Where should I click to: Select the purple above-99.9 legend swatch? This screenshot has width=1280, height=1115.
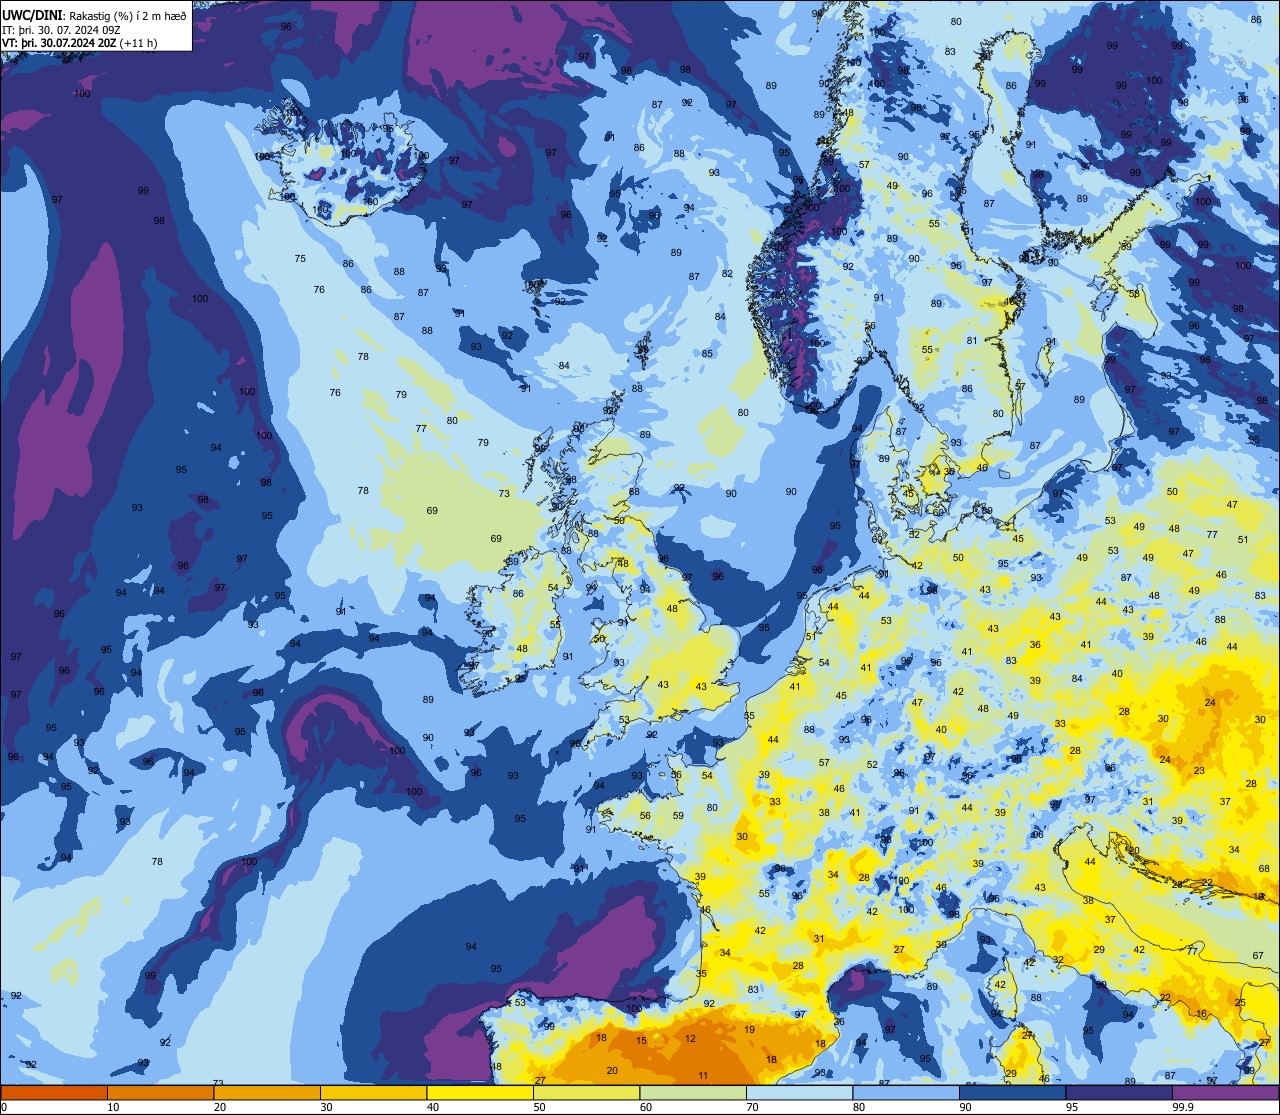tap(1225, 1092)
